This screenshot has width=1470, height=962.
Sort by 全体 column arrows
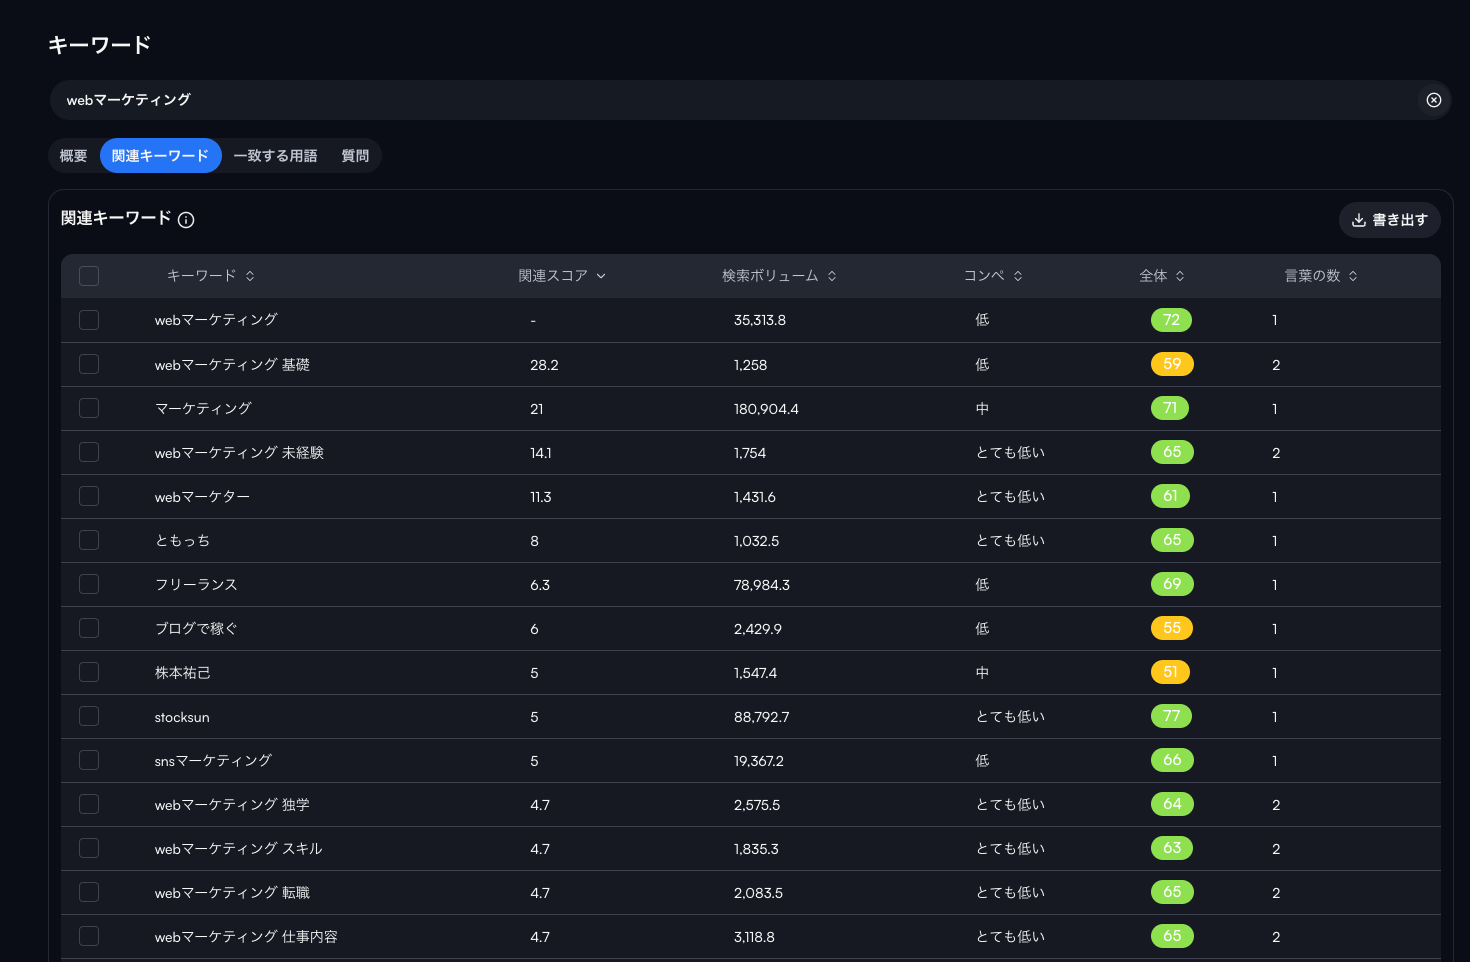[x=1180, y=276]
